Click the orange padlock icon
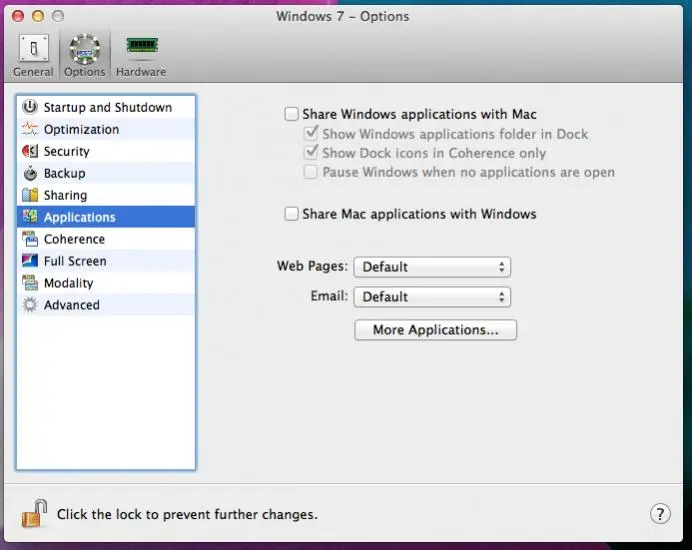 click(x=34, y=514)
